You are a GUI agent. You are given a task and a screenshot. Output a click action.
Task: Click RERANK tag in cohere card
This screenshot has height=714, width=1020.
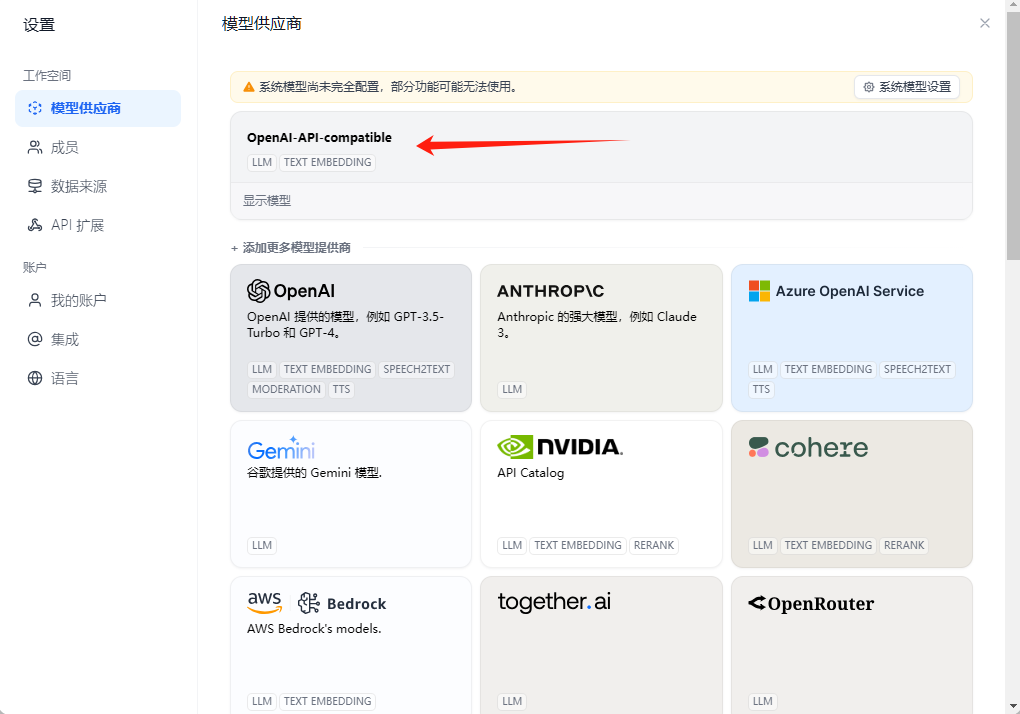pyautogui.click(x=904, y=546)
